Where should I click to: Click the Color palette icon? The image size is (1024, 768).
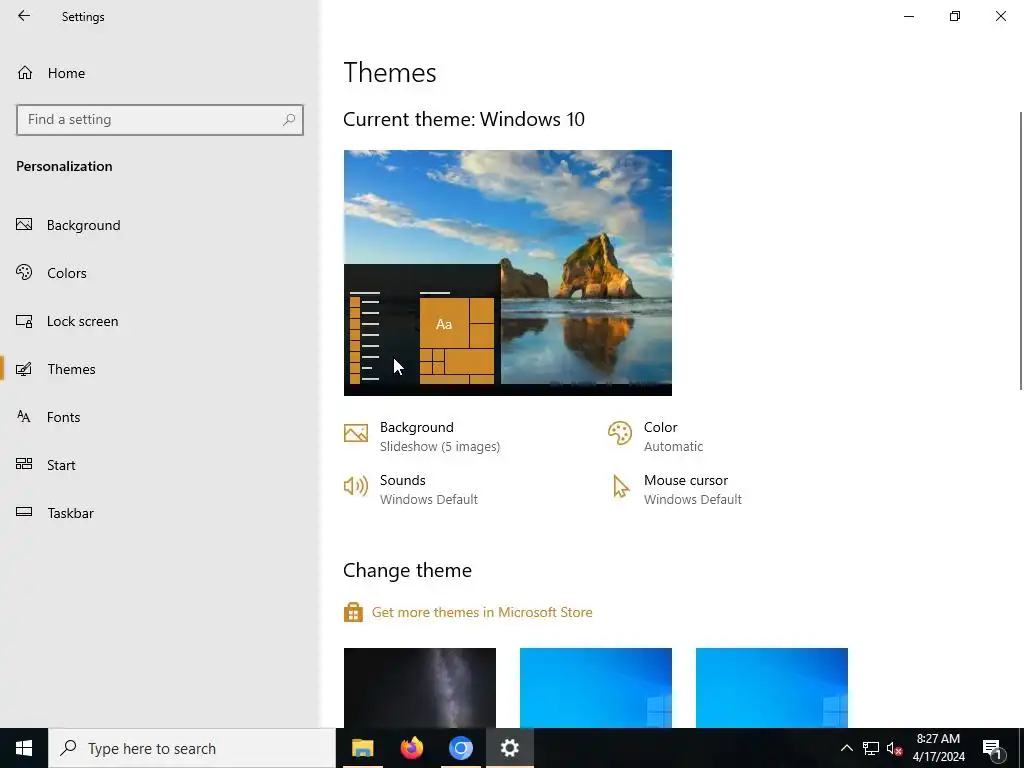click(x=620, y=433)
